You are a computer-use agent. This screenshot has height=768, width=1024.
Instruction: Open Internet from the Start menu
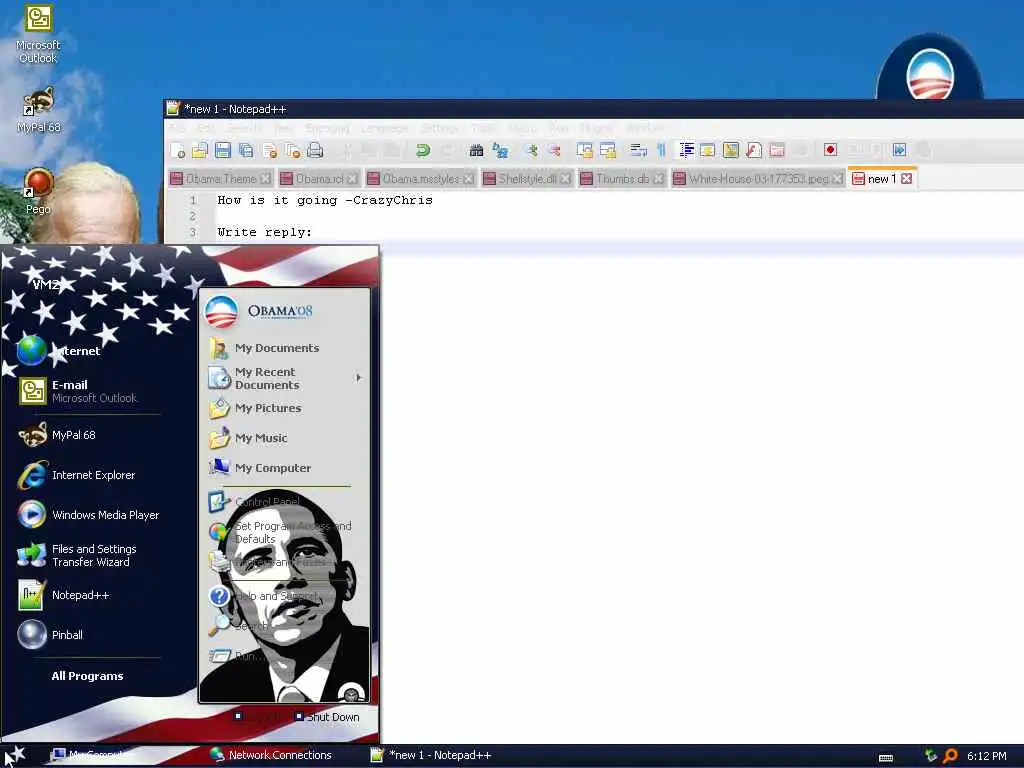[59, 351]
